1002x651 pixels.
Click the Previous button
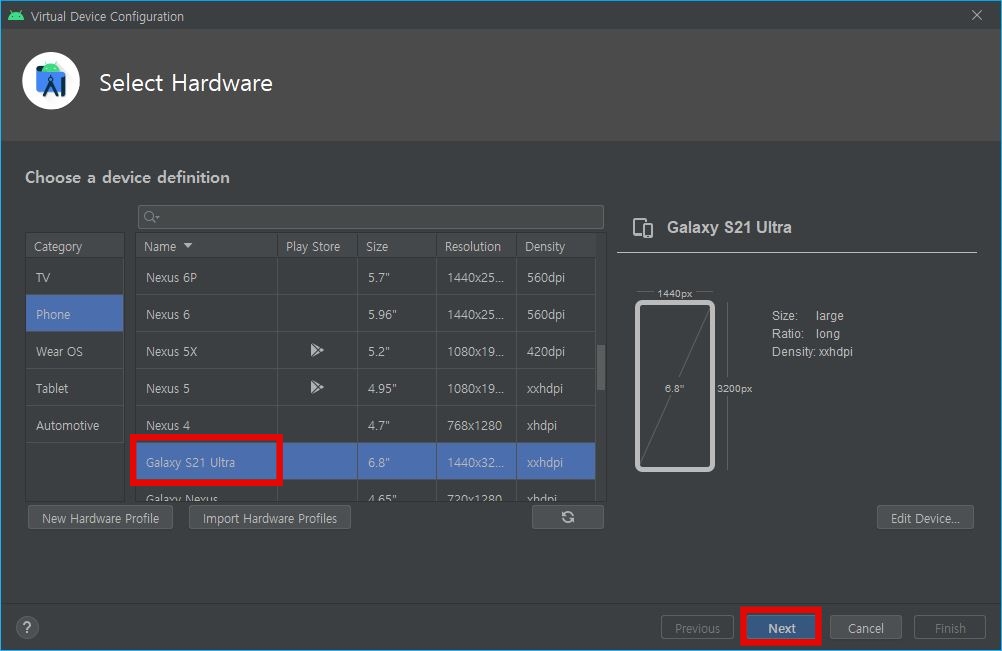point(697,628)
